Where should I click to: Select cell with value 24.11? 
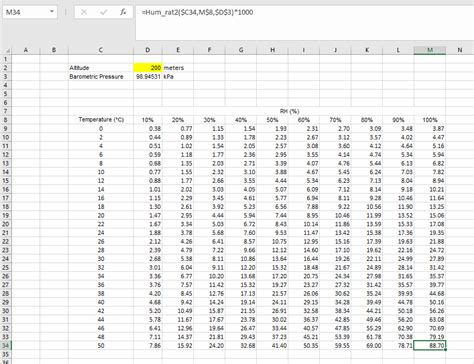(272, 302)
